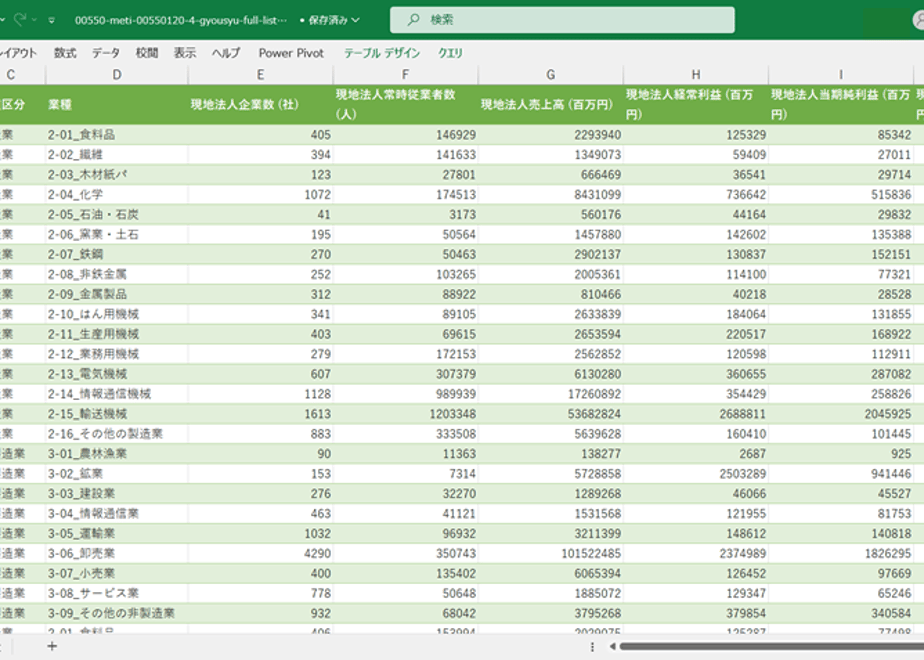Open the Power Pivot ribbon tab
Image resolution: width=924 pixels, height=660 pixels.
pyautogui.click(x=291, y=53)
